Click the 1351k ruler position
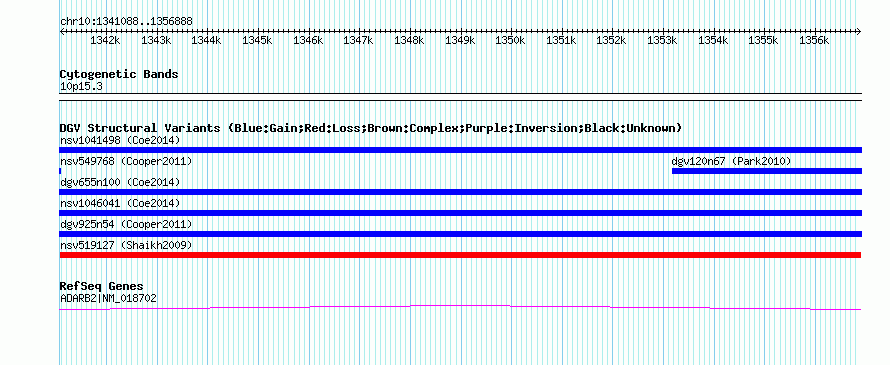Viewport: 890px width, 365px height. coord(561,41)
